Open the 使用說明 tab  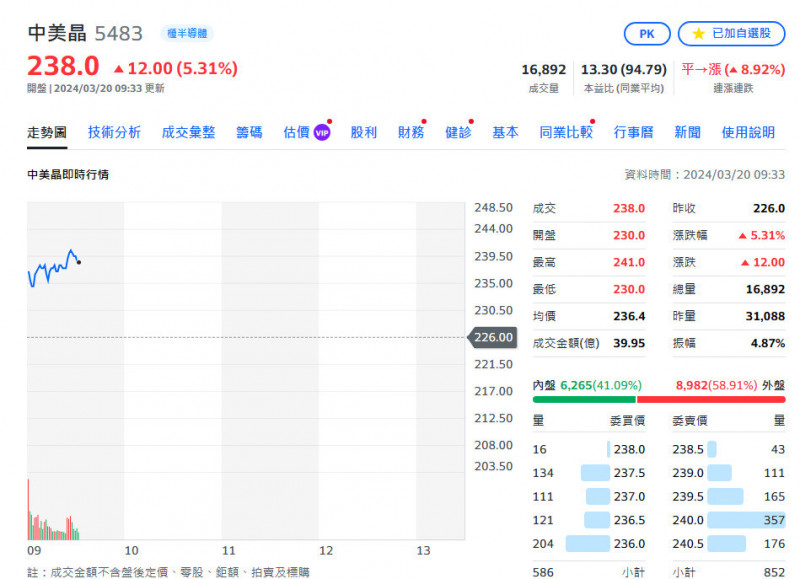pyautogui.click(x=748, y=133)
